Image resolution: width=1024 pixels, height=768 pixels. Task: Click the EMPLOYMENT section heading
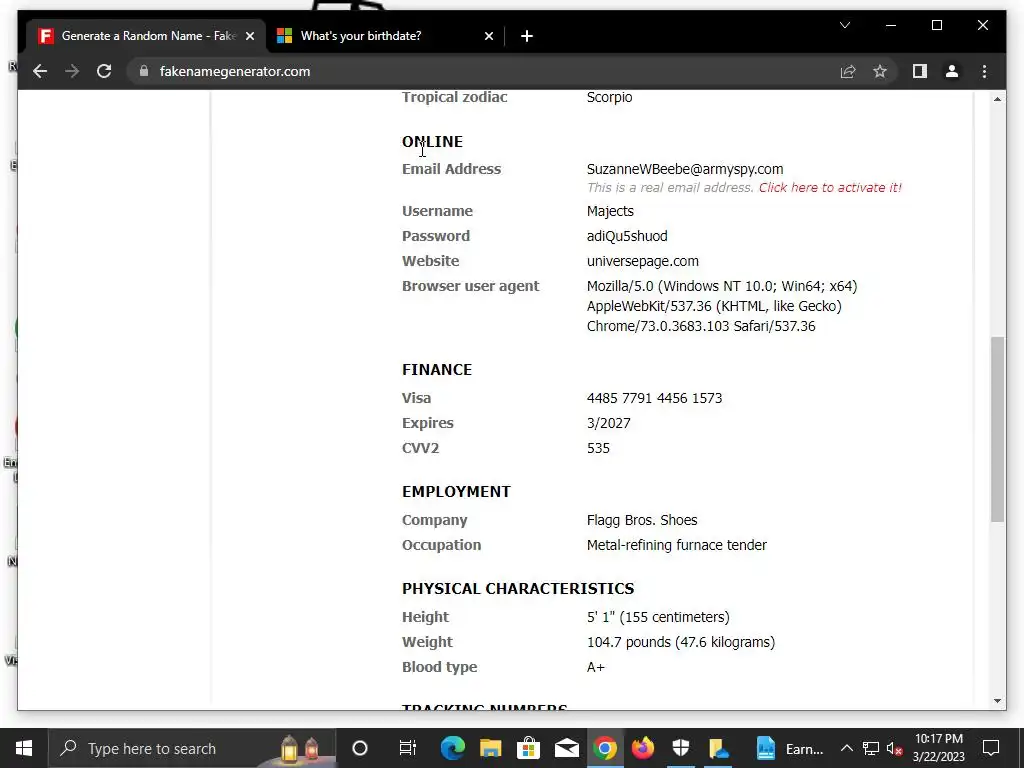456,492
